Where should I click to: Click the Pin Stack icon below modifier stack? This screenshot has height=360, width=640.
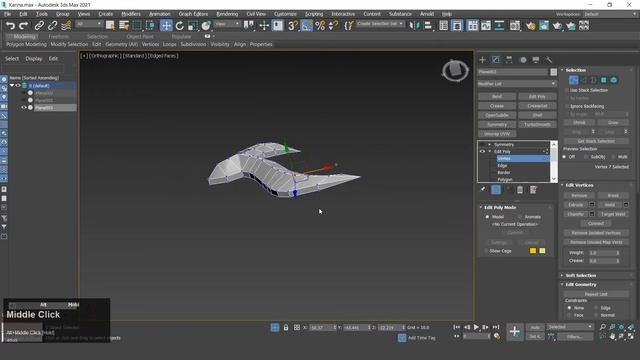(x=483, y=189)
